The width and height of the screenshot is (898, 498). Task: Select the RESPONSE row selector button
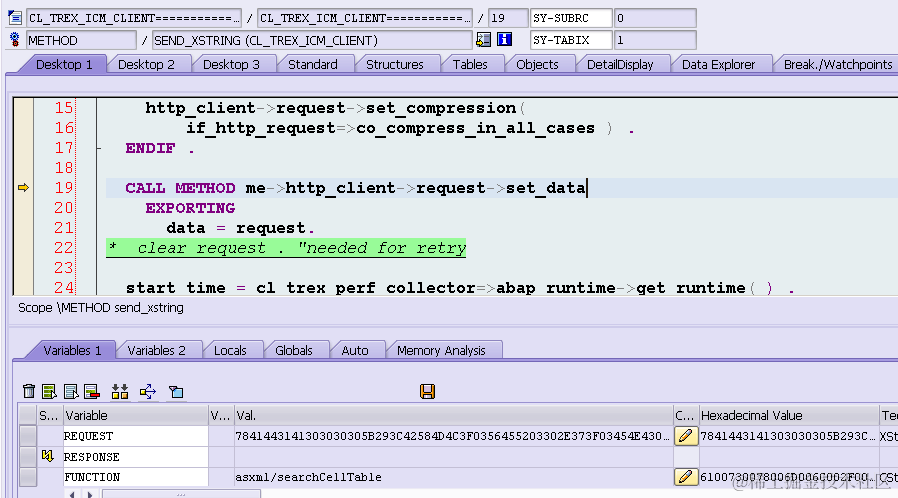[x=28, y=456]
